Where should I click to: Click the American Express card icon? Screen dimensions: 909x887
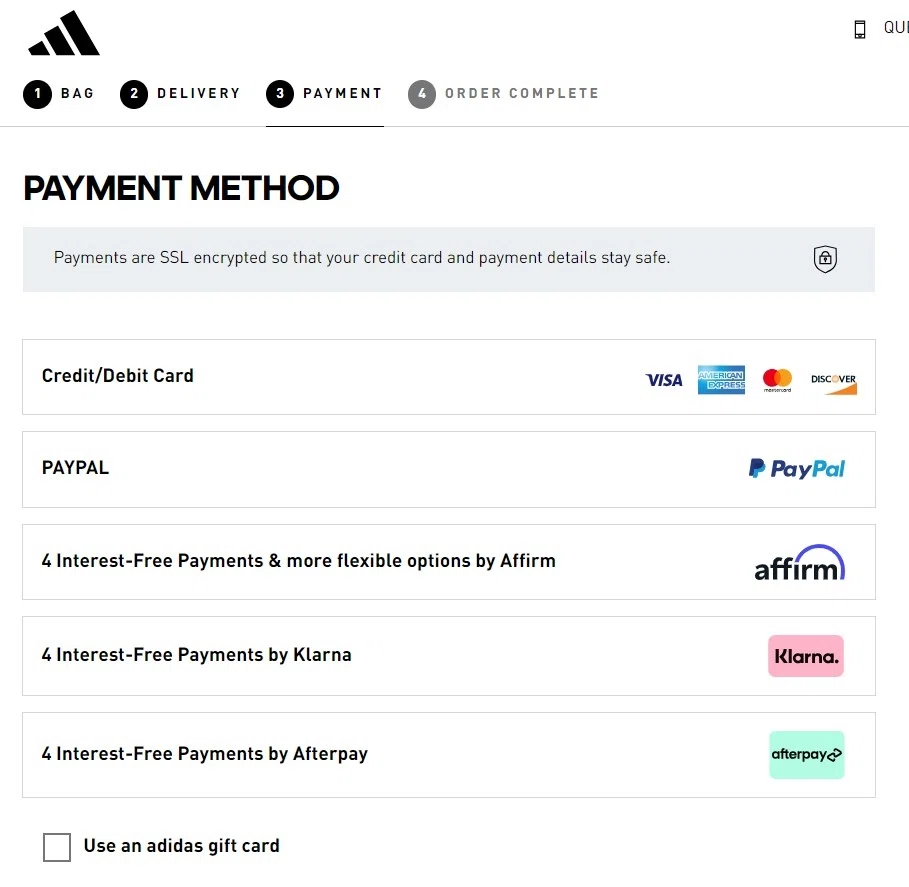[x=721, y=380]
